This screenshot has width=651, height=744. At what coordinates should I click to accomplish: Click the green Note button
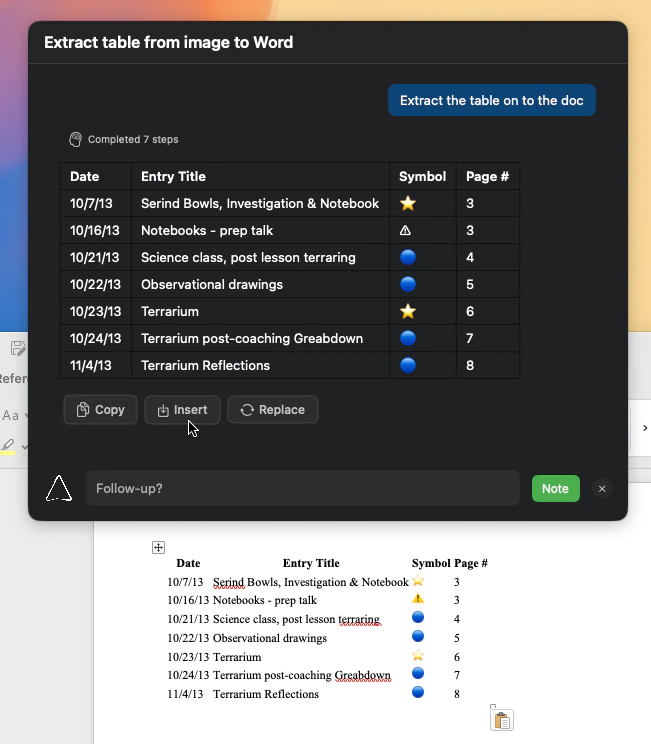tap(556, 488)
